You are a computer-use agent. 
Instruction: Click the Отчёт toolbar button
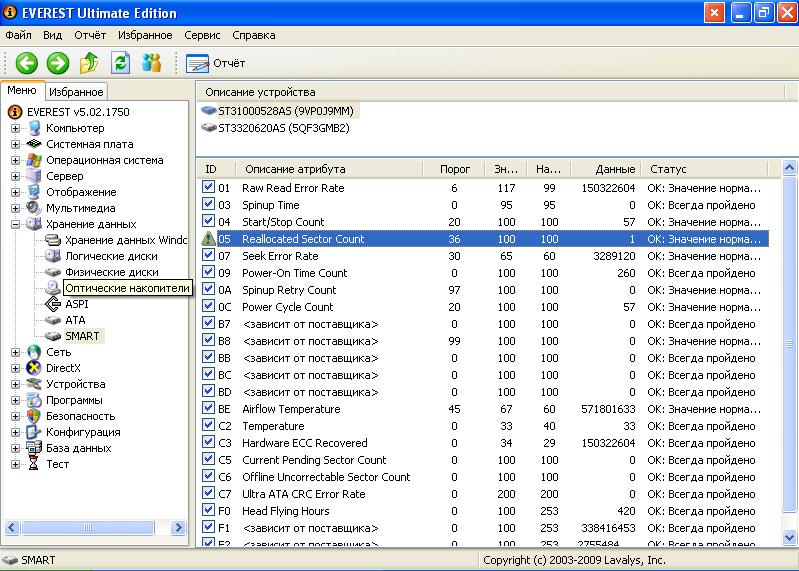click(x=216, y=63)
